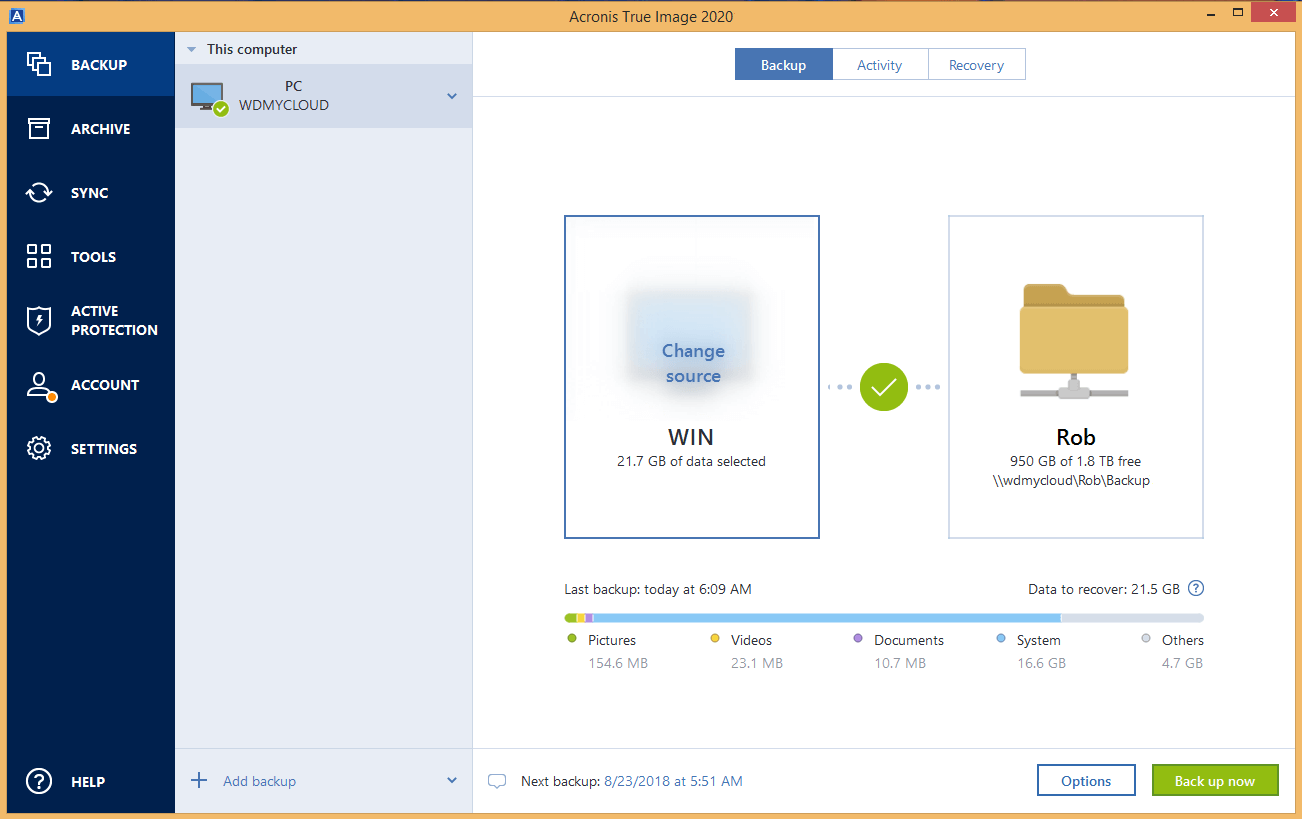Click the blue System legend dot

1001,638
